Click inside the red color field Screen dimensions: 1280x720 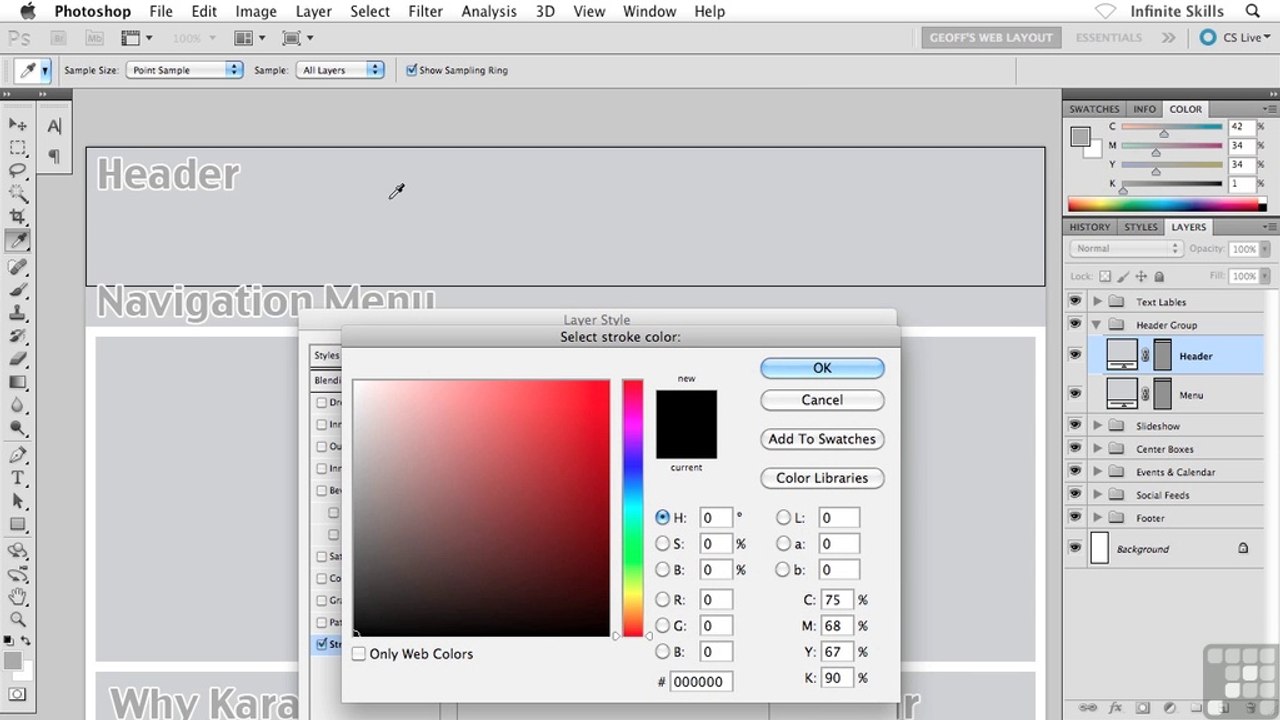(481, 508)
